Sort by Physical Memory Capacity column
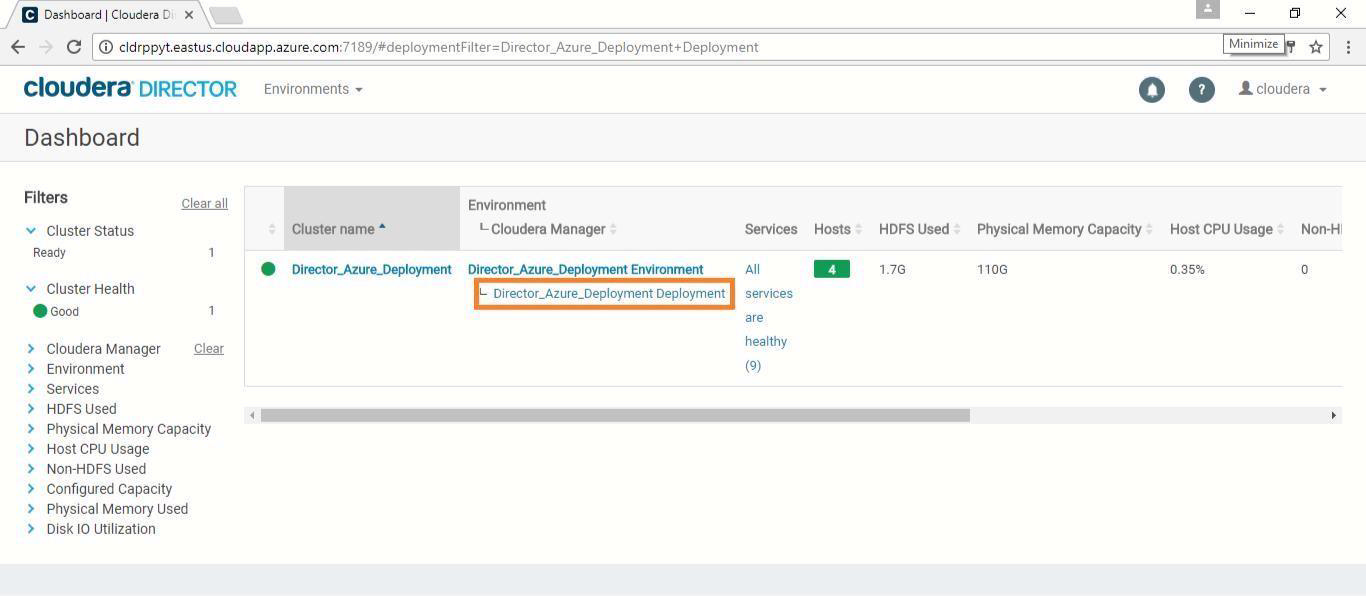1366x596 pixels. (x=1065, y=229)
